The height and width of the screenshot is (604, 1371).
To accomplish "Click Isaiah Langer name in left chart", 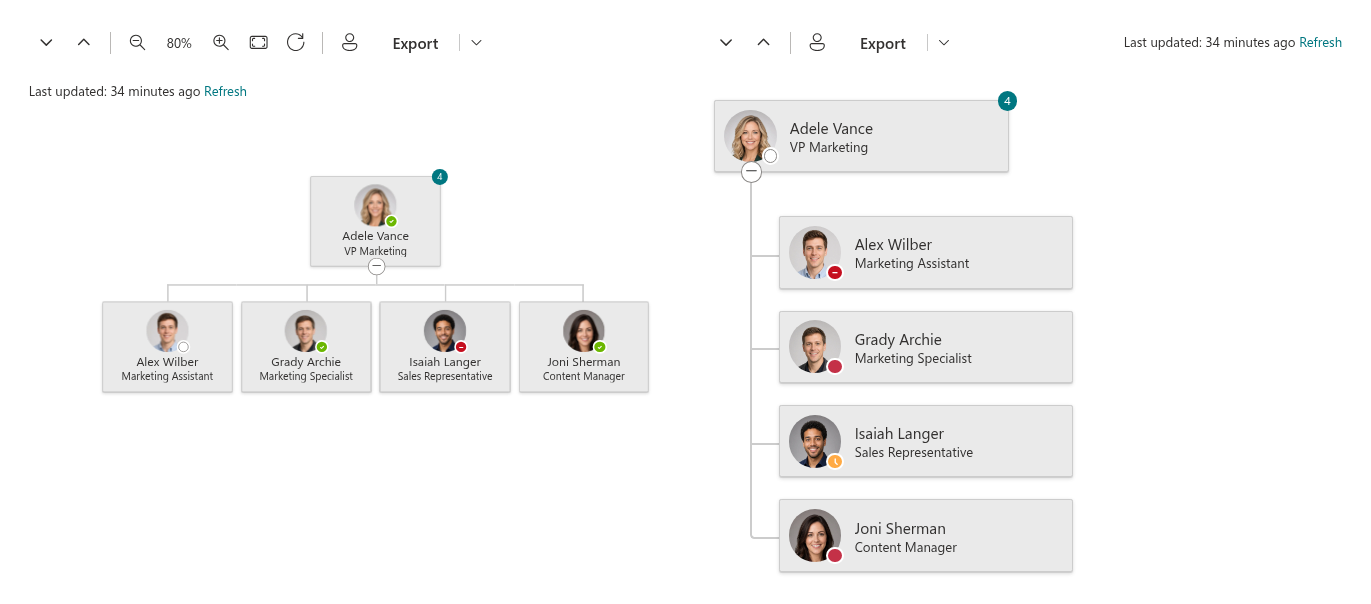I will 445,362.
